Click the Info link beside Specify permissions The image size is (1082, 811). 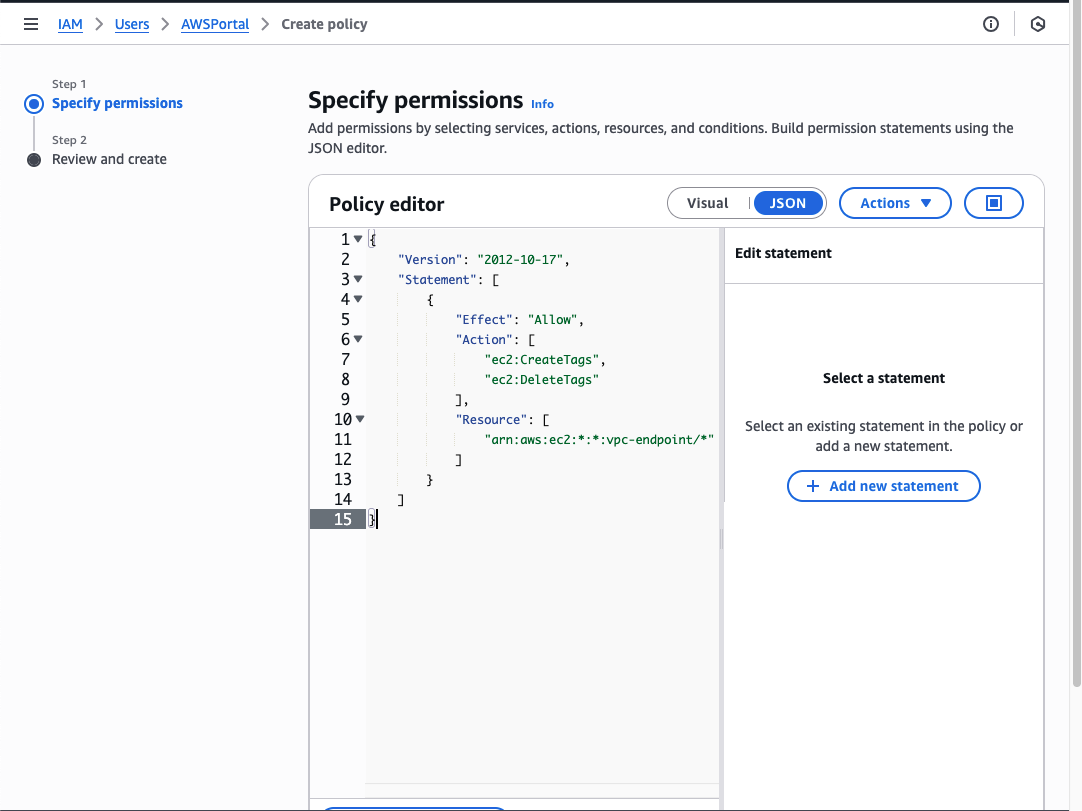pos(542,104)
